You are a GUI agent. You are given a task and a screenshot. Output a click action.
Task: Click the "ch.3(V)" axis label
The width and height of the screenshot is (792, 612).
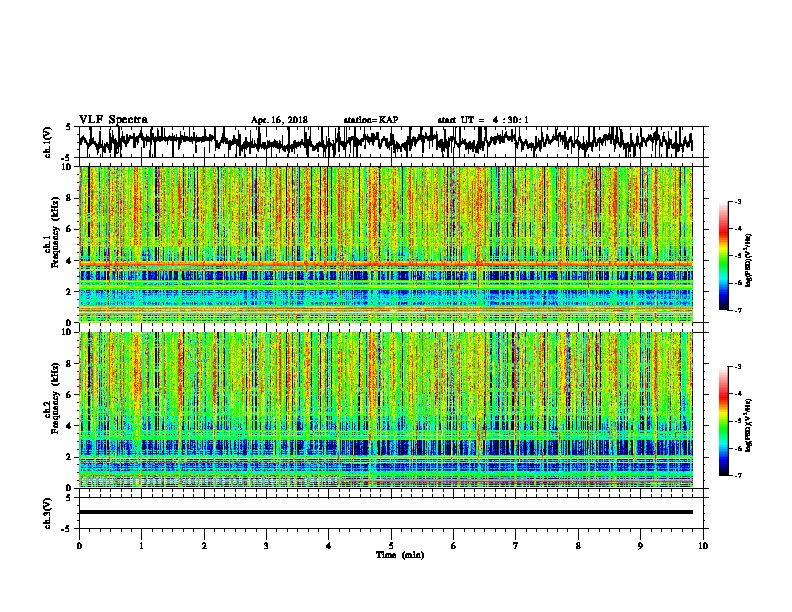click(x=48, y=513)
